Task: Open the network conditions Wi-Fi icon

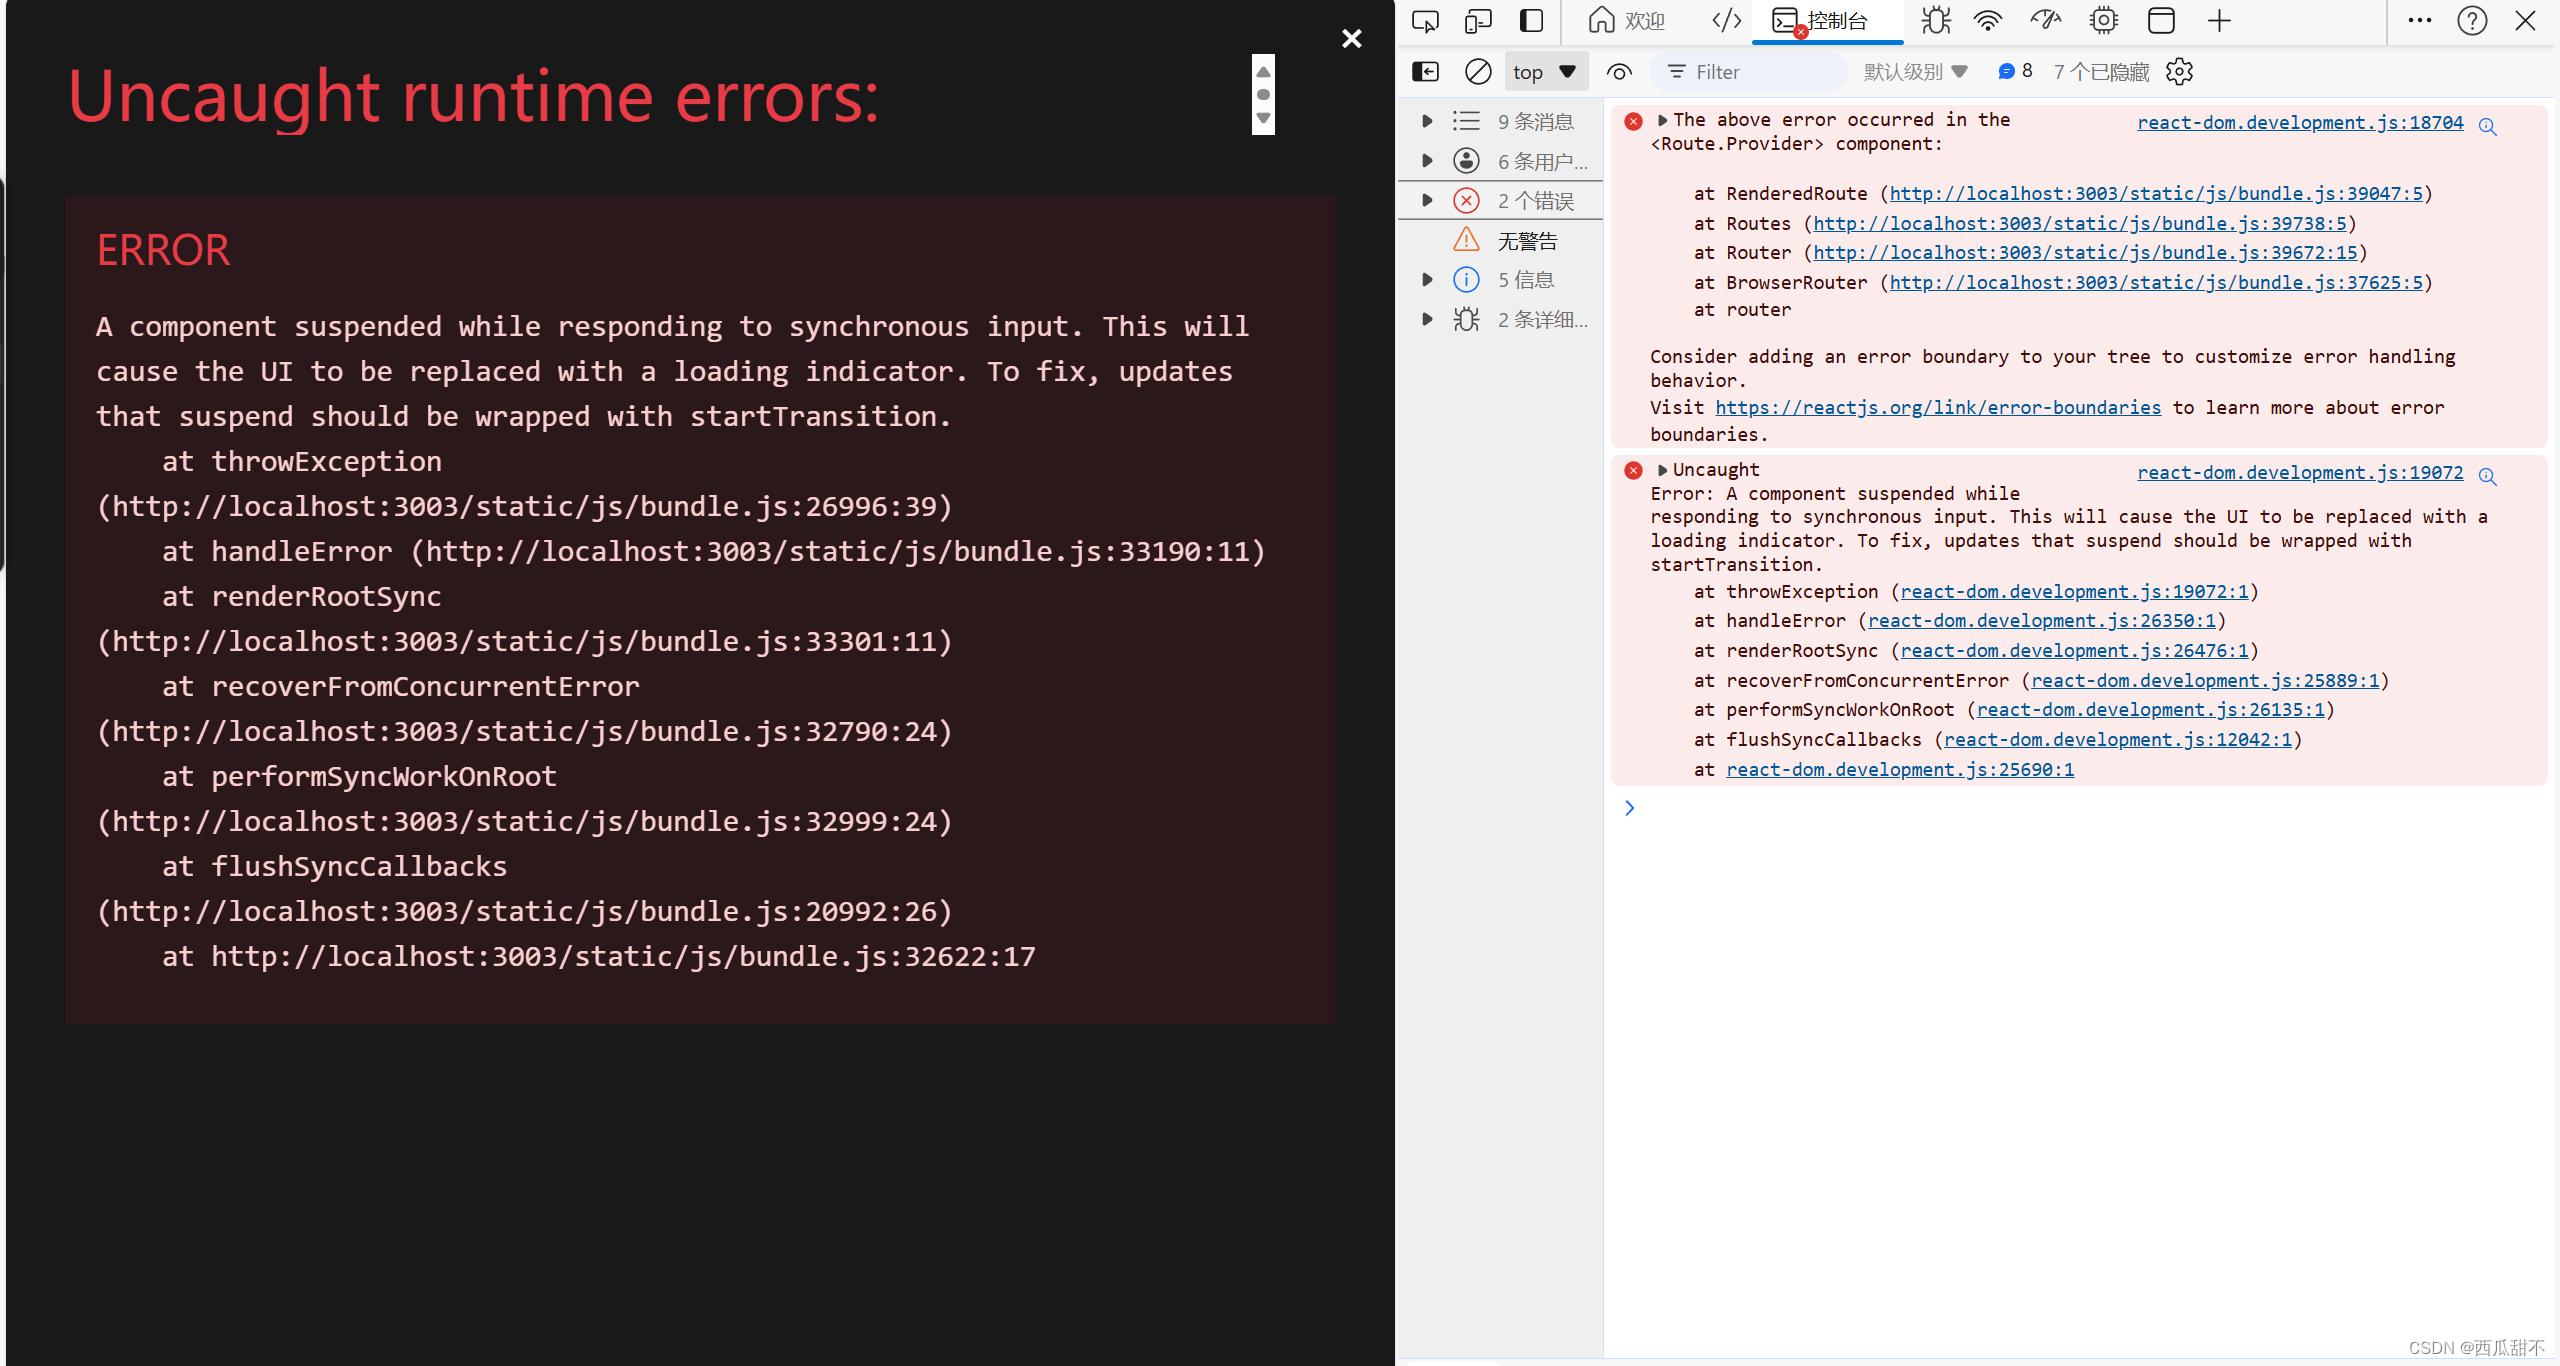Action: pyautogui.click(x=1988, y=20)
